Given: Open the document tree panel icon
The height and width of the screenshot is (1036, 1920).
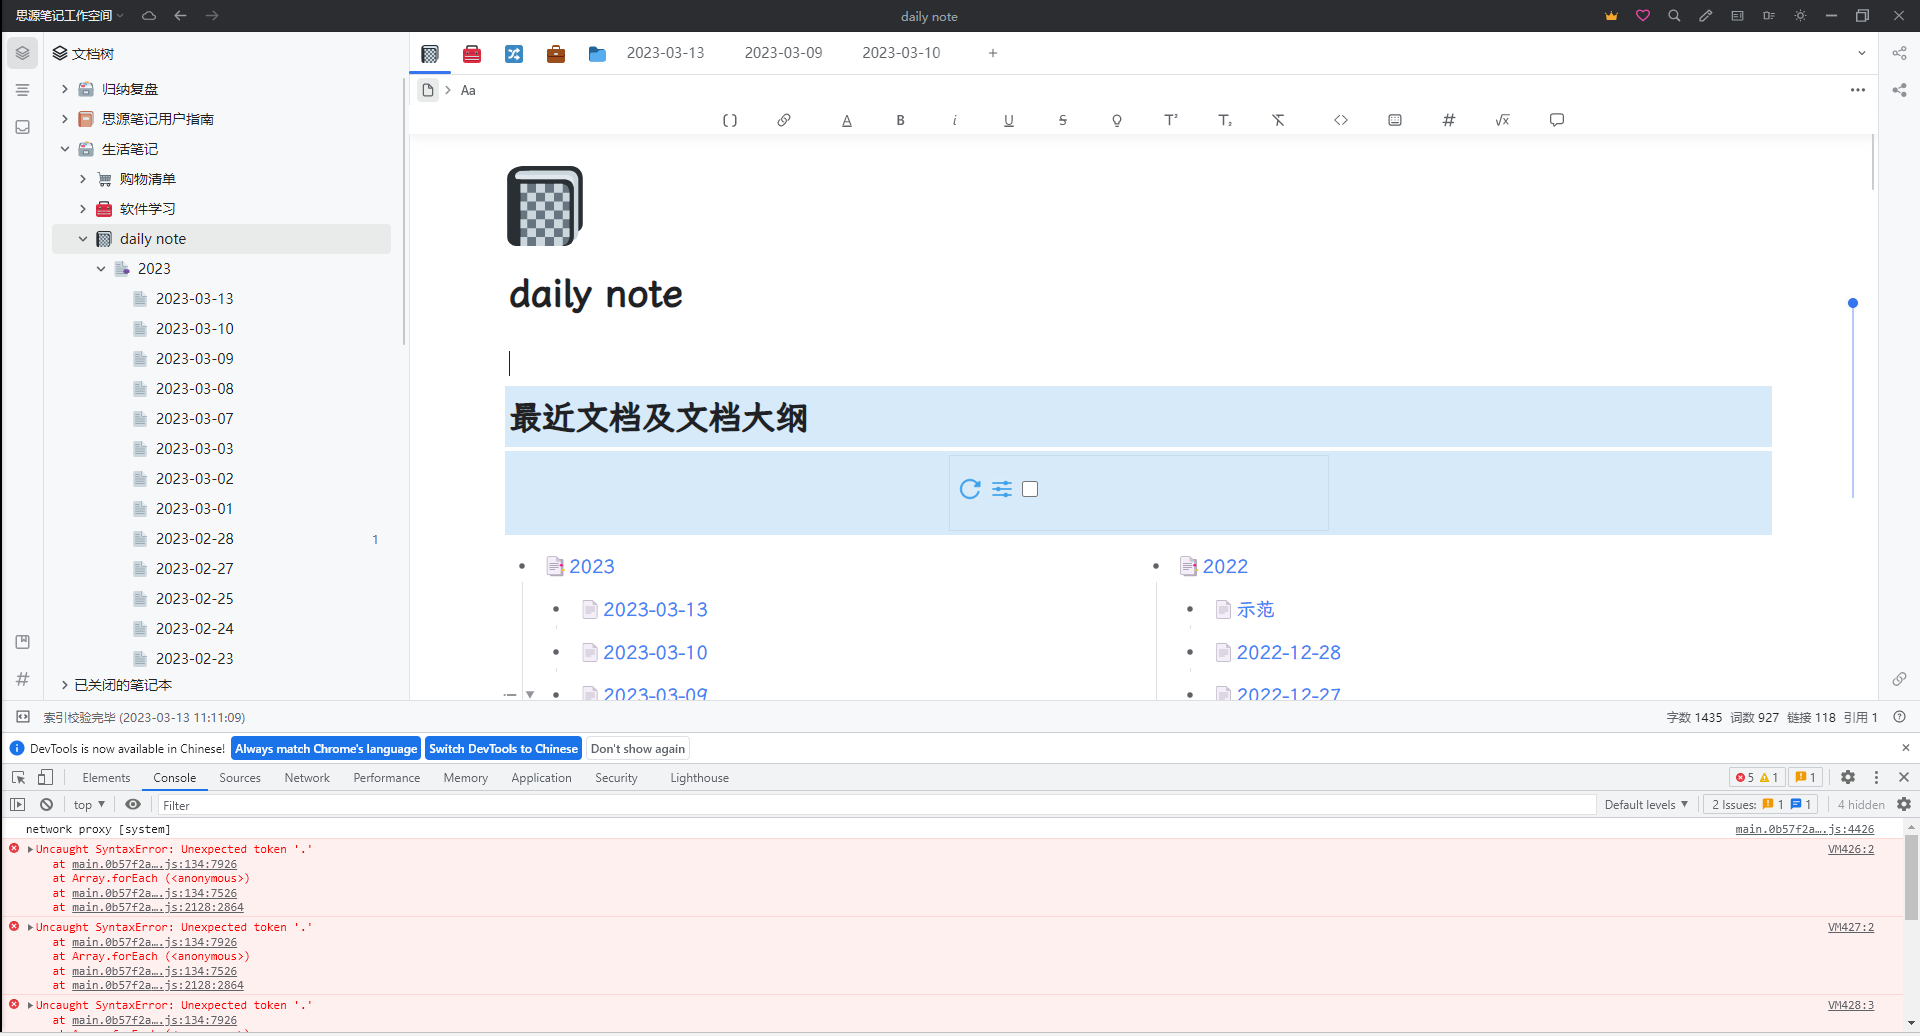Looking at the screenshot, I should [x=22, y=53].
